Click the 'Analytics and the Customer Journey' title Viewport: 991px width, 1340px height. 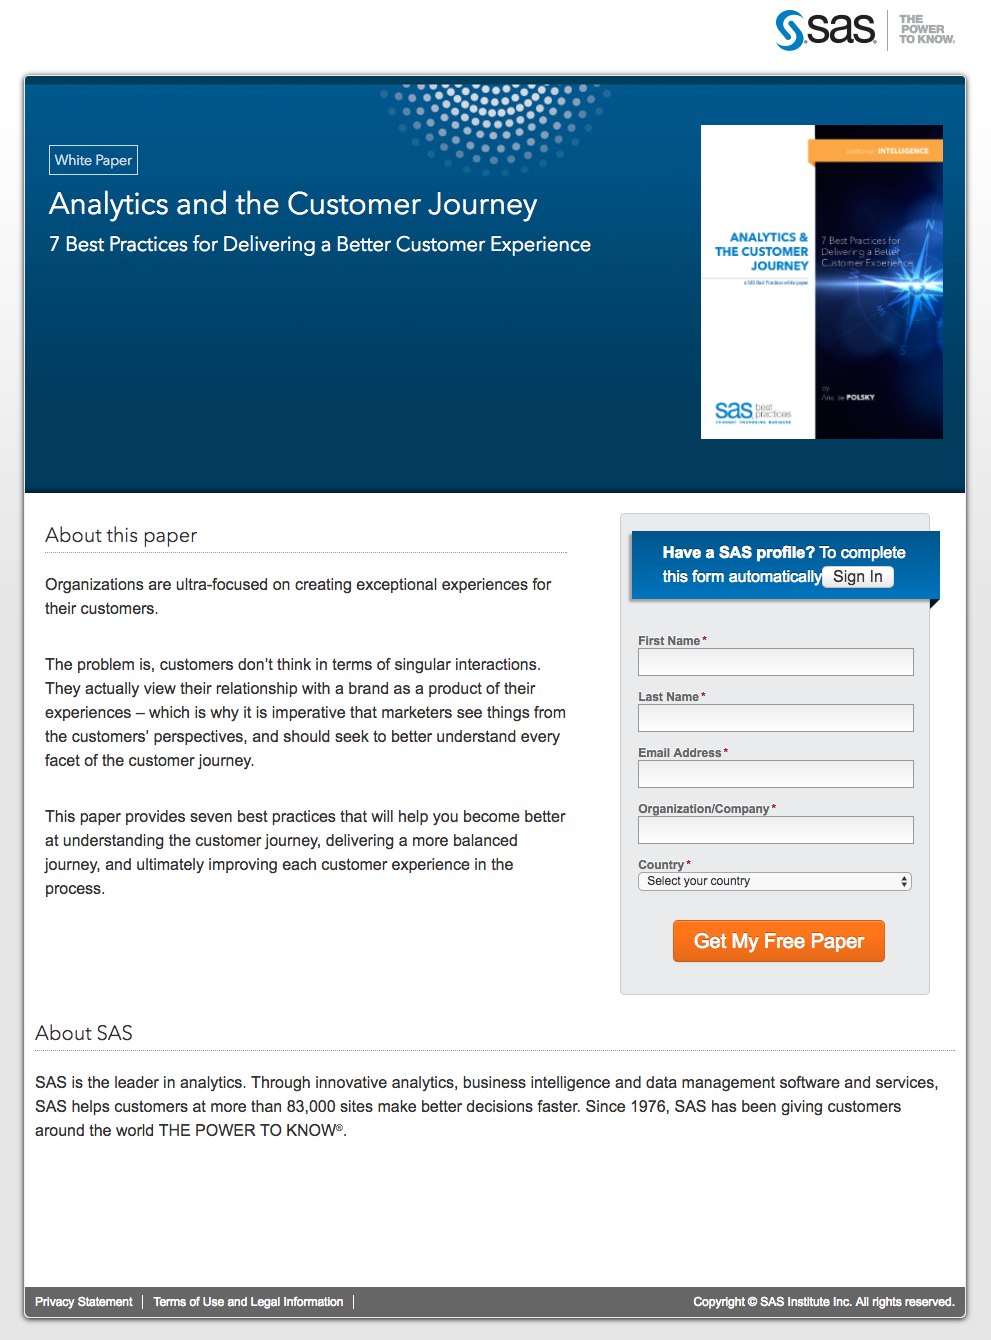[x=293, y=204]
